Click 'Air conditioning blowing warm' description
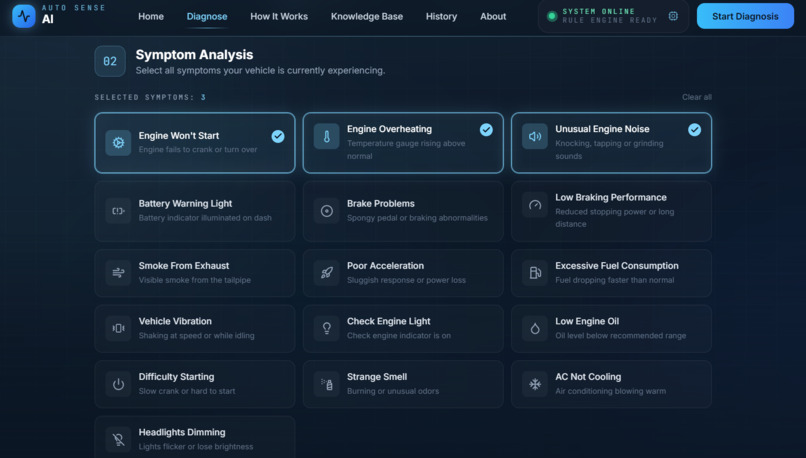806x458 pixels. (x=610, y=391)
